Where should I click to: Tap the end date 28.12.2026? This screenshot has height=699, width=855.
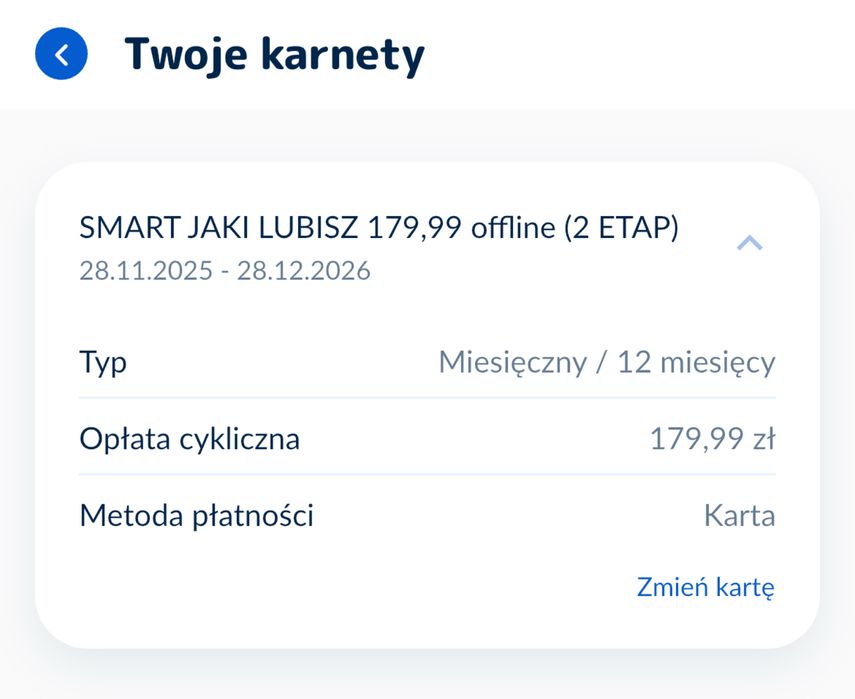point(303,271)
